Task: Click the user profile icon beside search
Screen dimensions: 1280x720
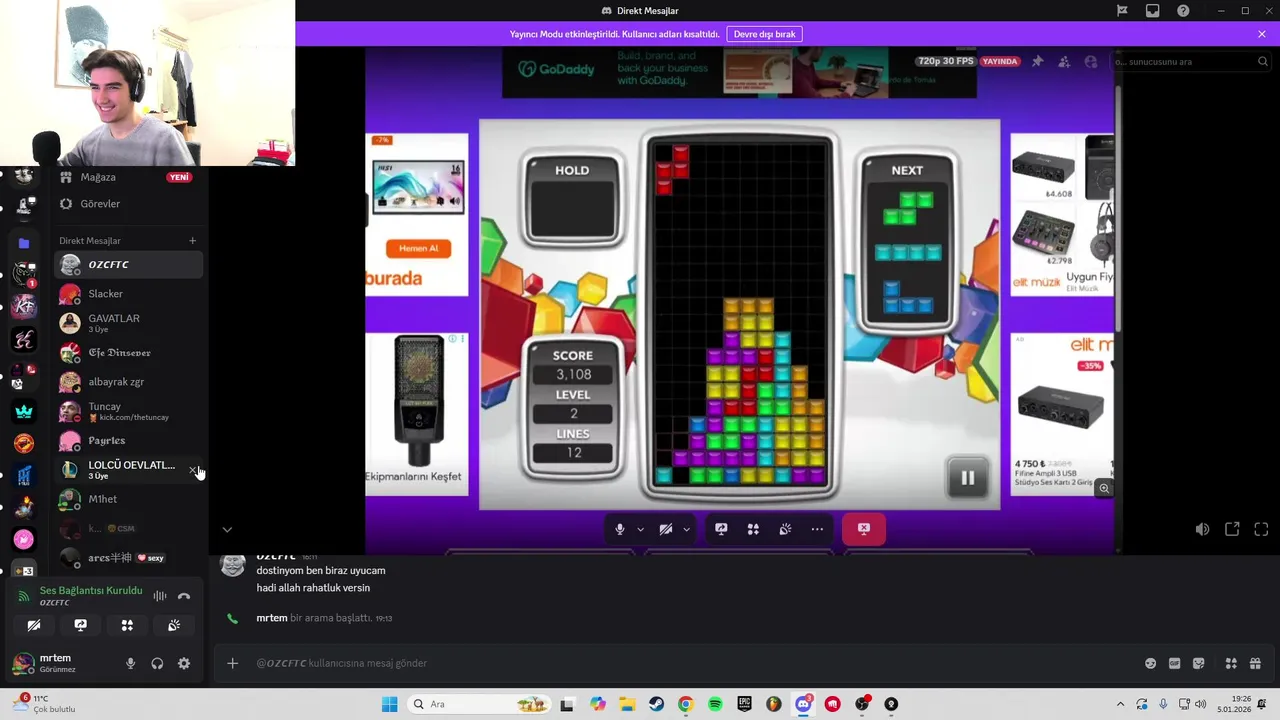Action: 1091,62
